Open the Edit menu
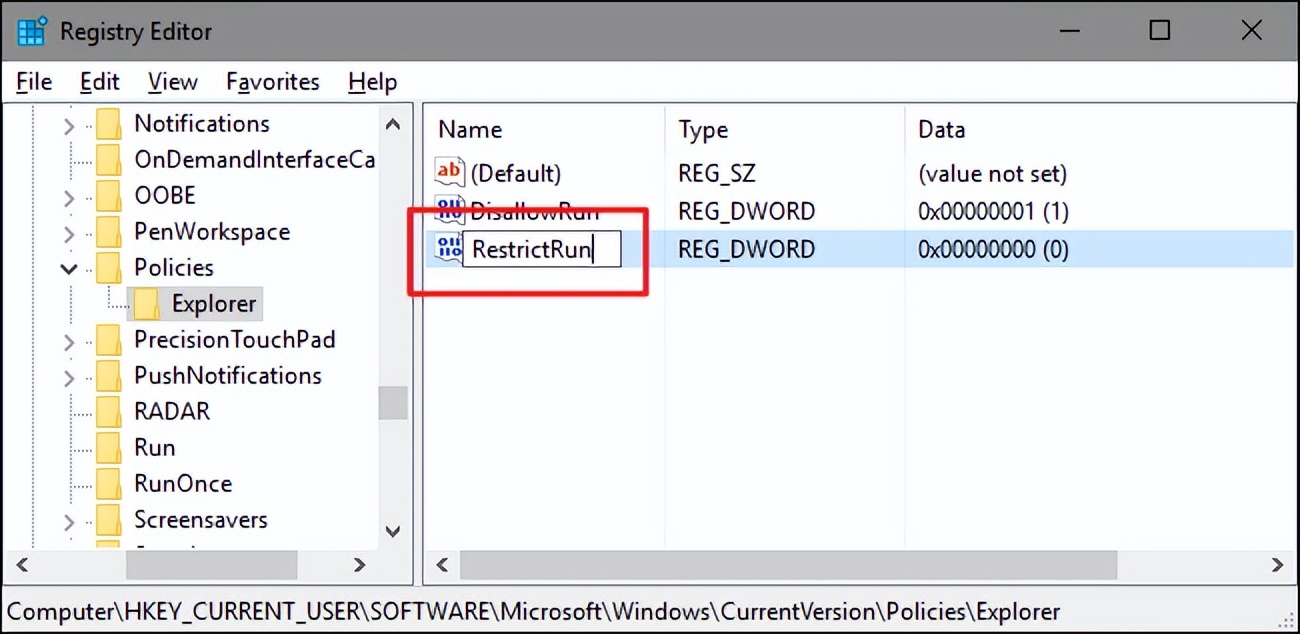 pyautogui.click(x=99, y=81)
